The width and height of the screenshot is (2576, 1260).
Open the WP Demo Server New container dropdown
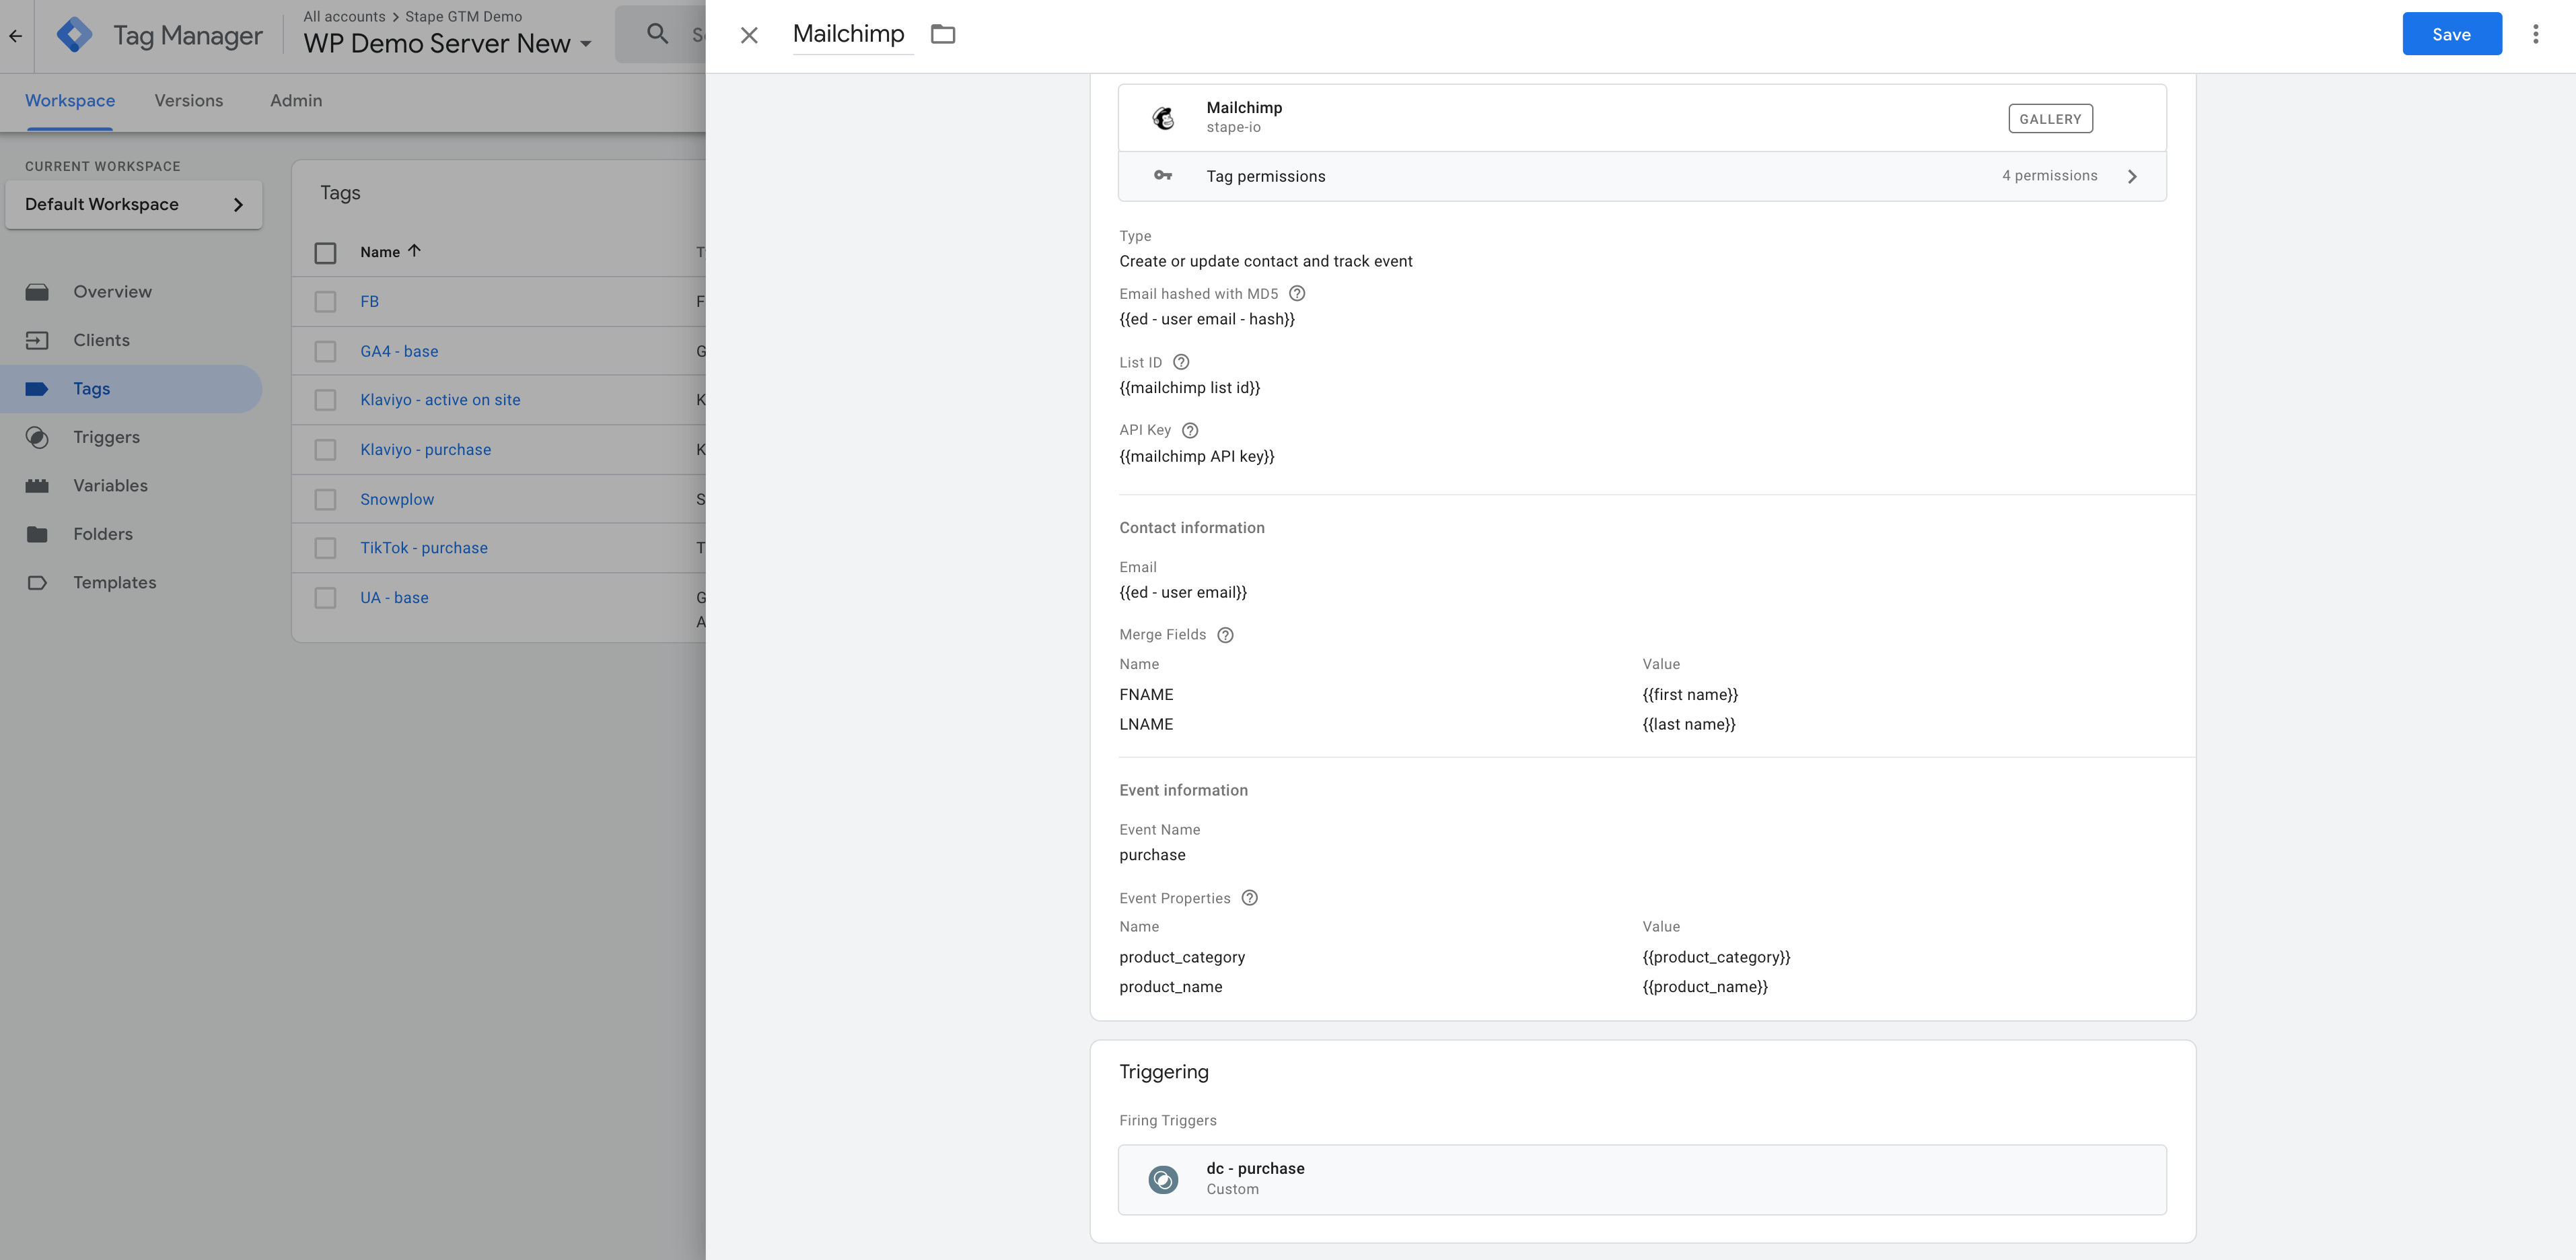(x=448, y=44)
